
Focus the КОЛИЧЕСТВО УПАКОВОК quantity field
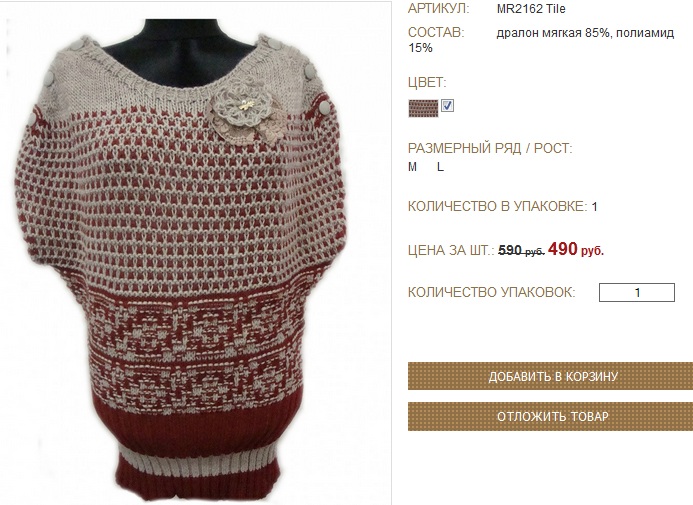(636, 292)
